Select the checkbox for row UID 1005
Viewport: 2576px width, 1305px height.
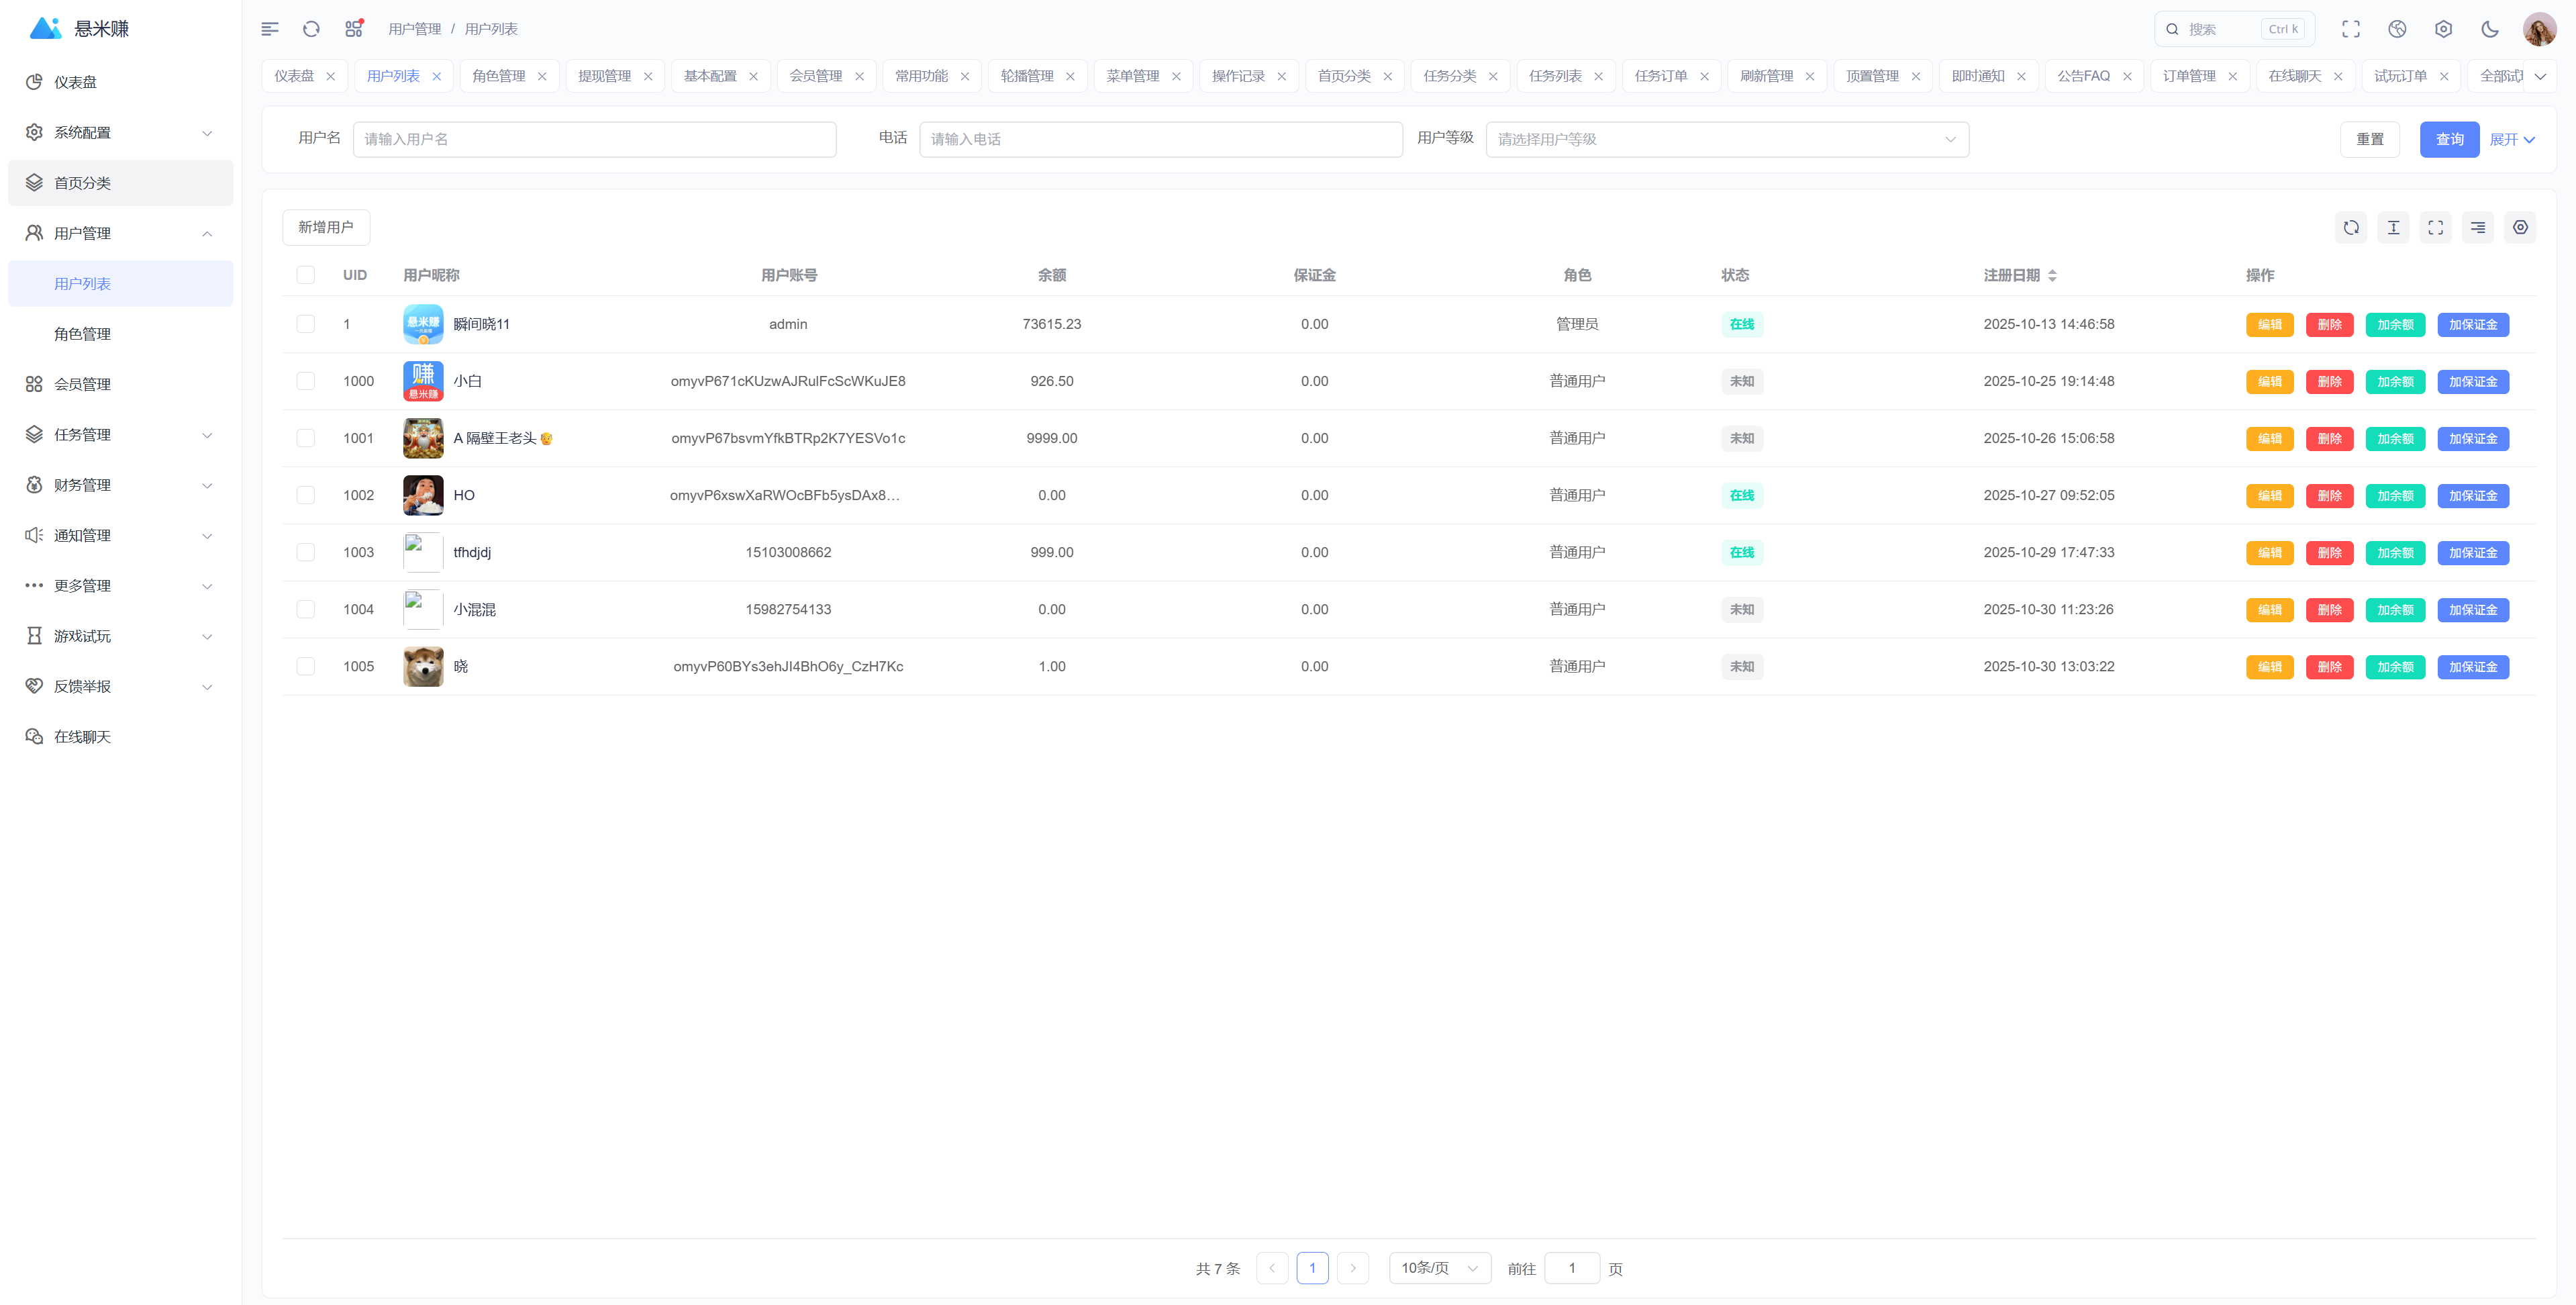click(x=306, y=667)
